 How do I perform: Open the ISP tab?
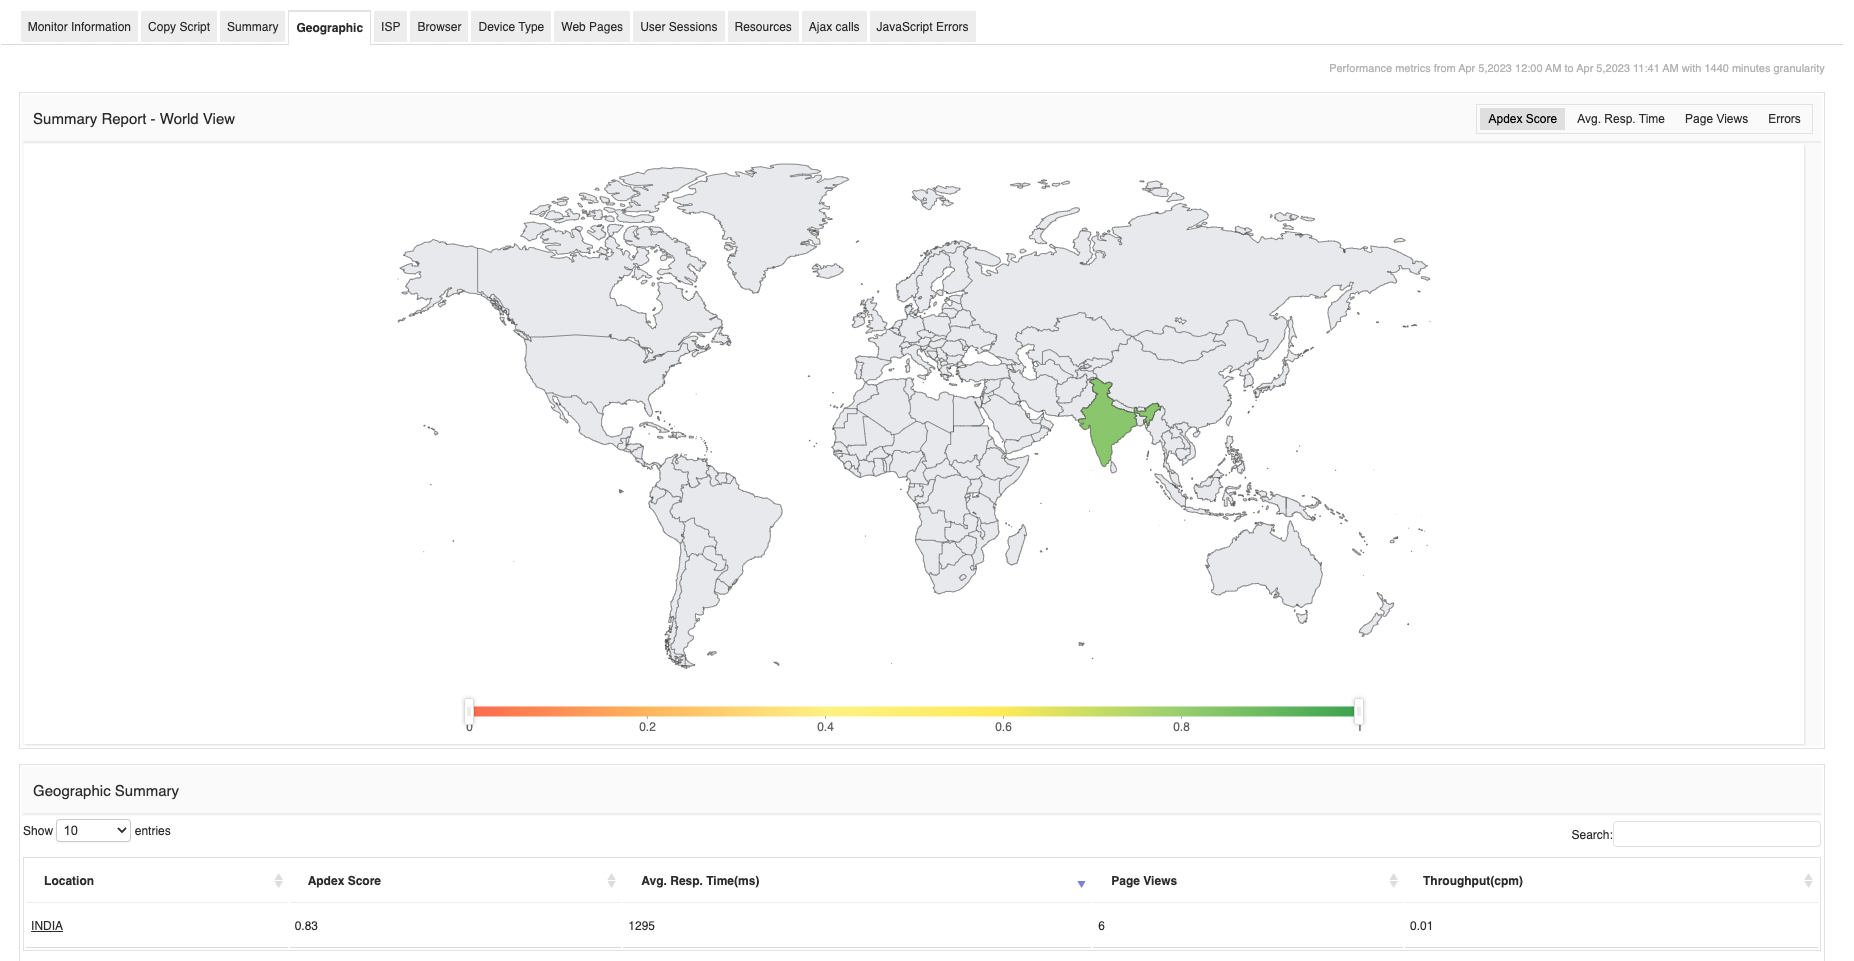[389, 27]
